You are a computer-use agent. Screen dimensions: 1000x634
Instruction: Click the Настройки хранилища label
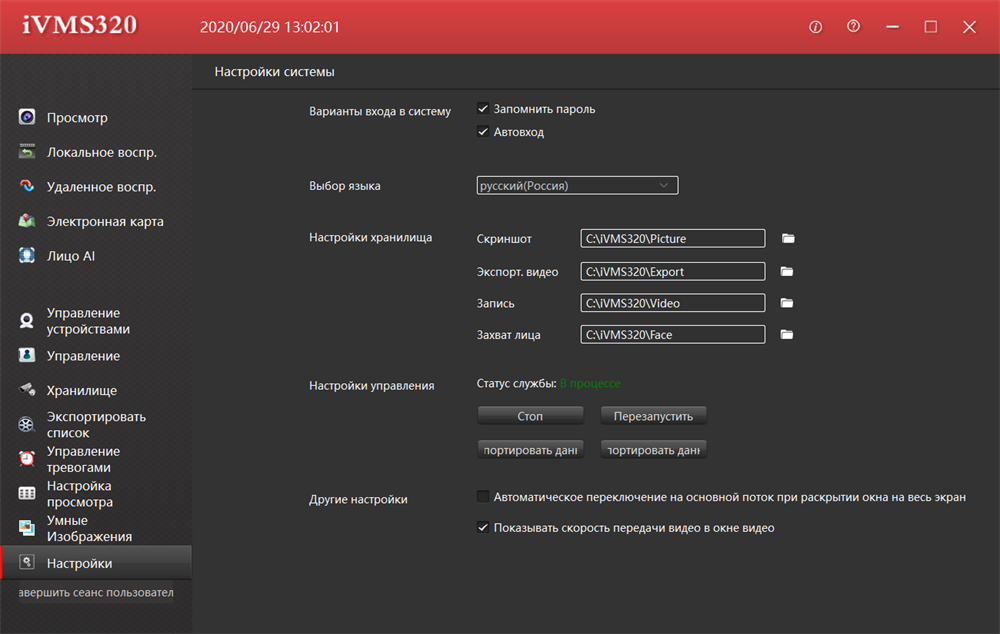[x=371, y=237]
